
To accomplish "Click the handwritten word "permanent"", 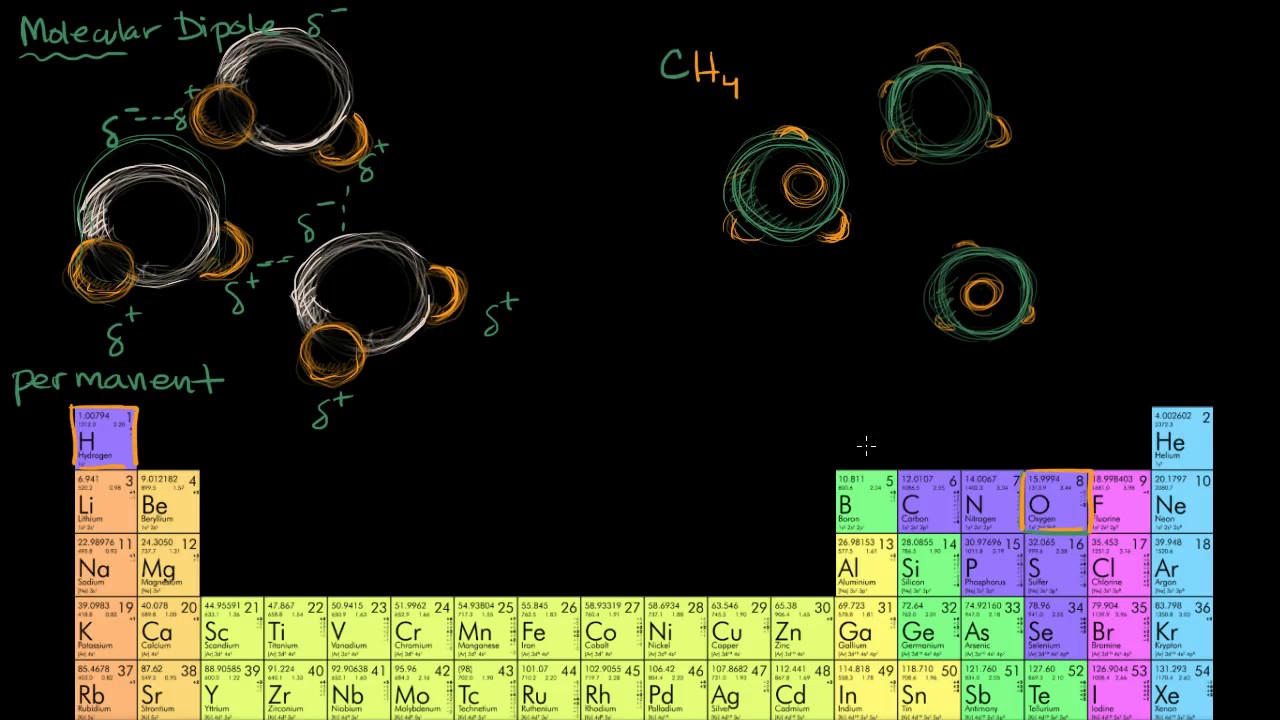I will coord(118,381).
